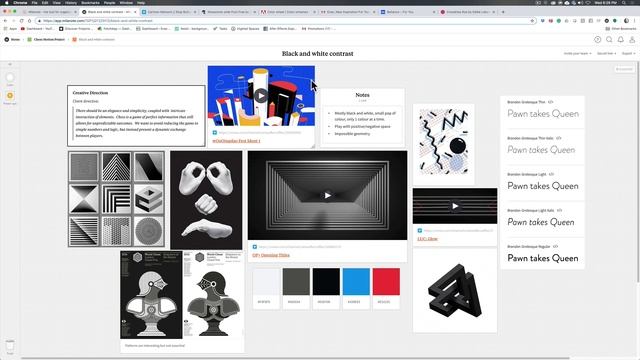640x360 pixels.
Task: Select the white color circle tool in sidebar
Action: pos(10,78)
